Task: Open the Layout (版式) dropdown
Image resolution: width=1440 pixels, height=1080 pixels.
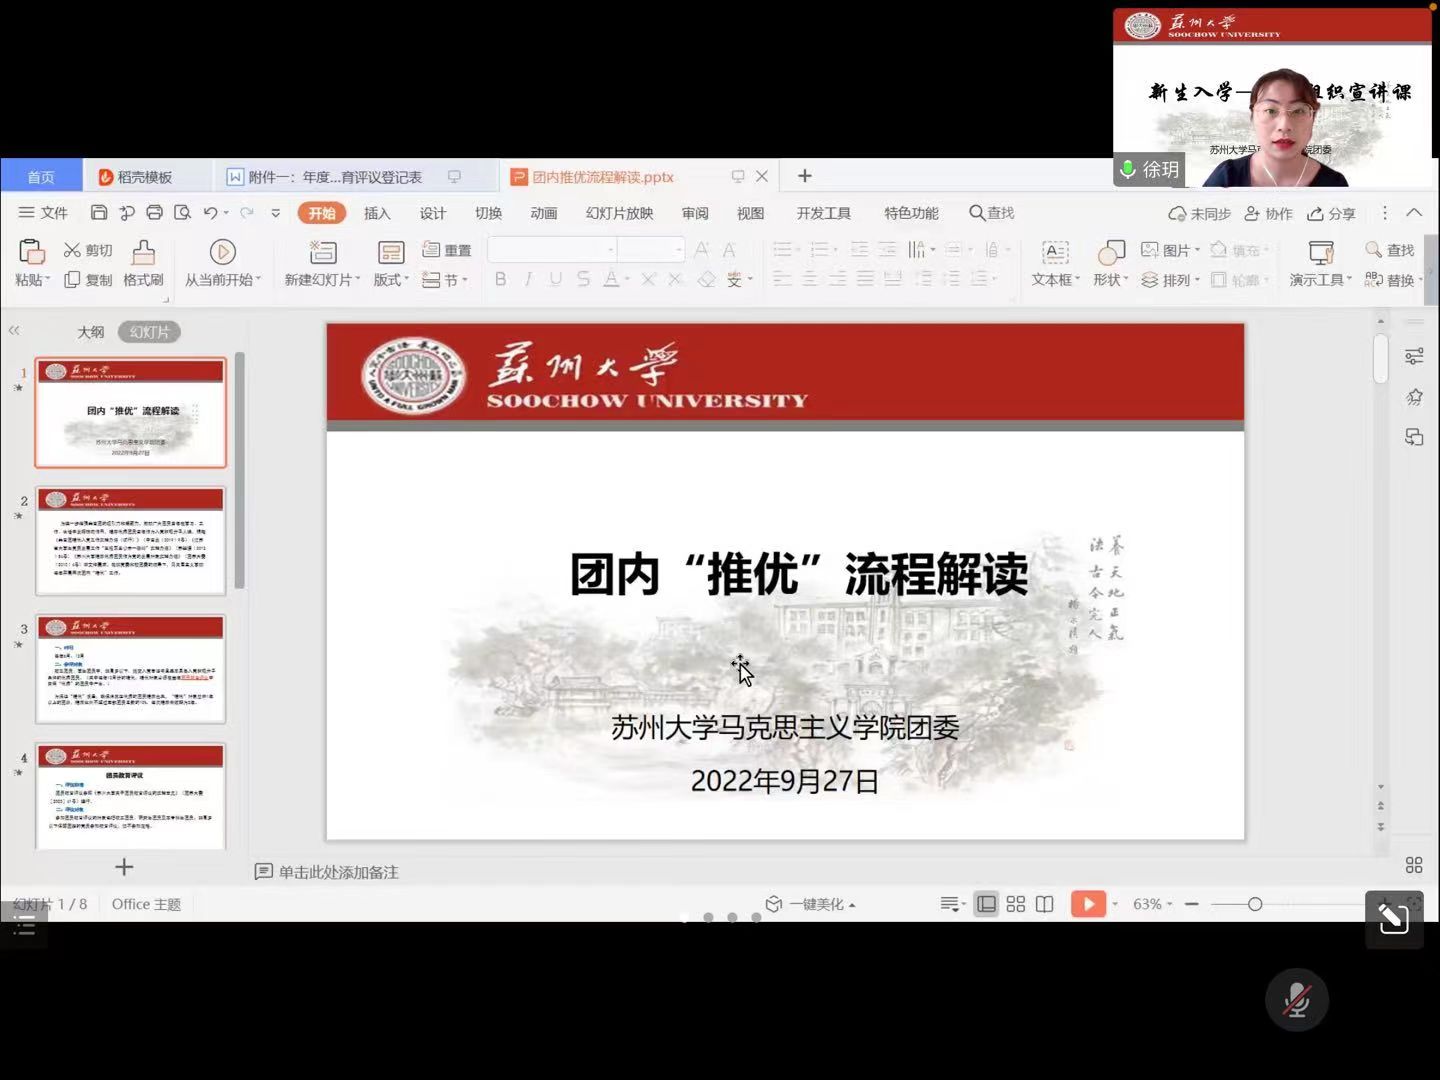Action: point(391,280)
